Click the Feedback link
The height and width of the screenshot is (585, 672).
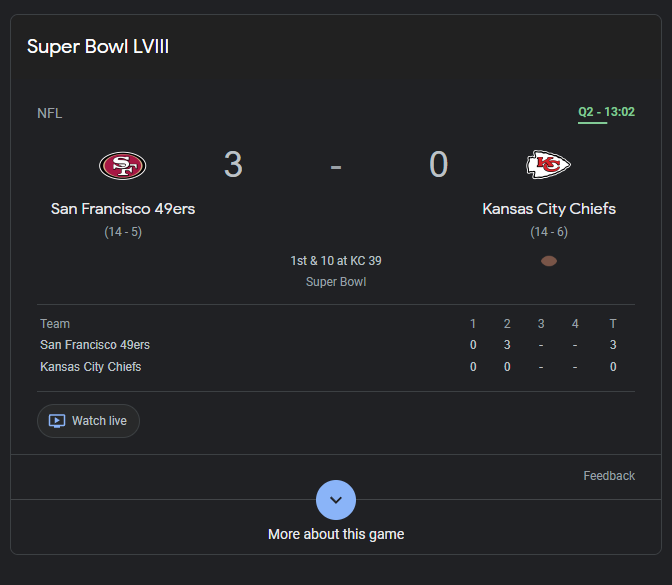609,476
